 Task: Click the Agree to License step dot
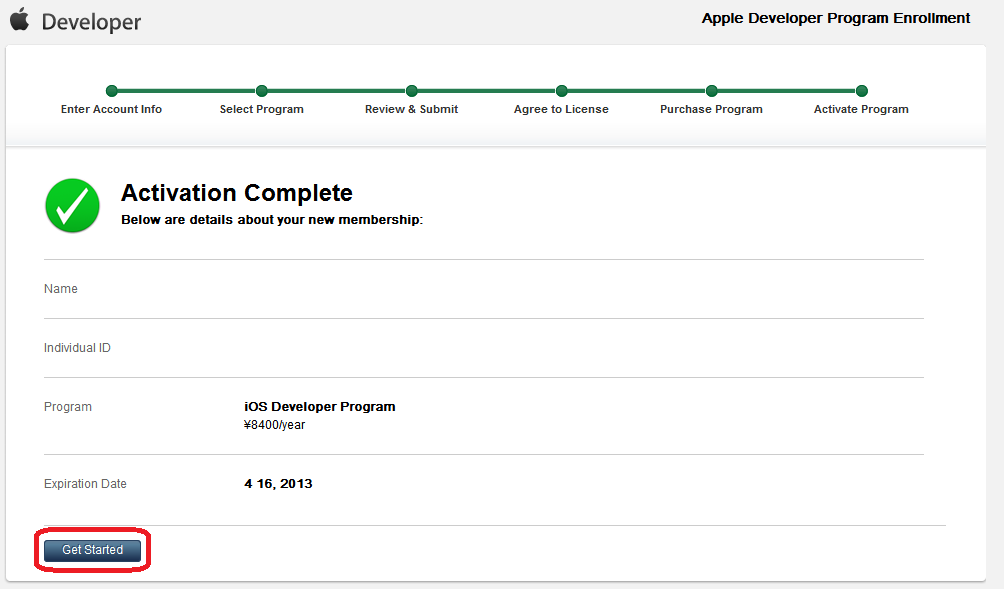(562, 91)
